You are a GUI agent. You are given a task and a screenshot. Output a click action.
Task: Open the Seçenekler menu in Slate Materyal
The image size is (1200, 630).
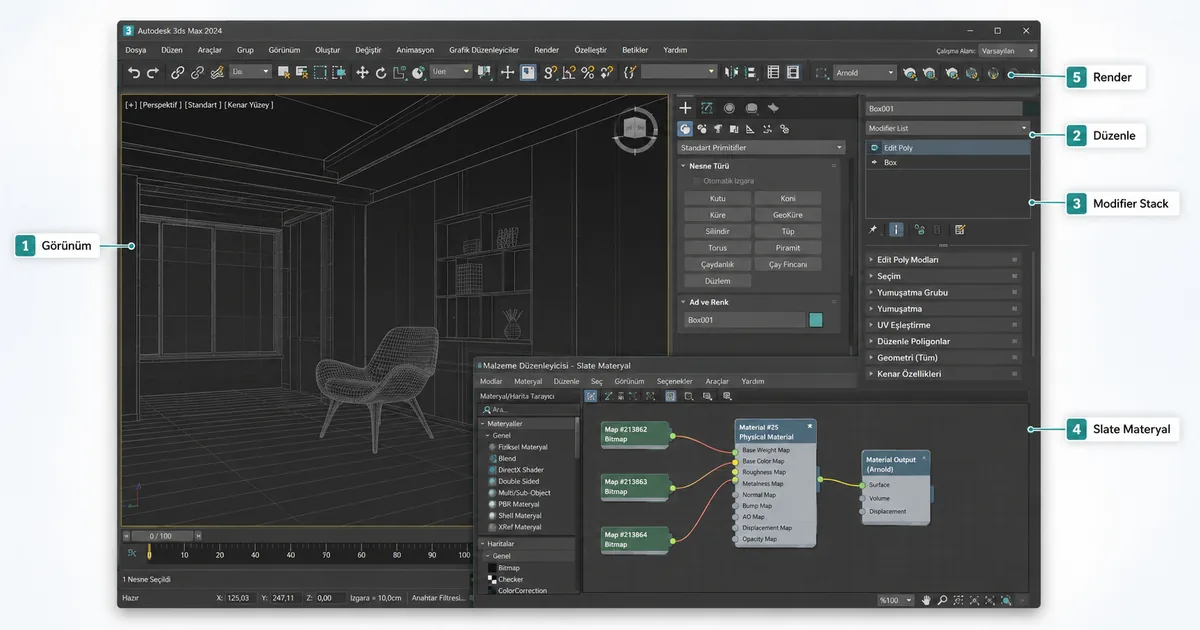(x=675, y=381)
